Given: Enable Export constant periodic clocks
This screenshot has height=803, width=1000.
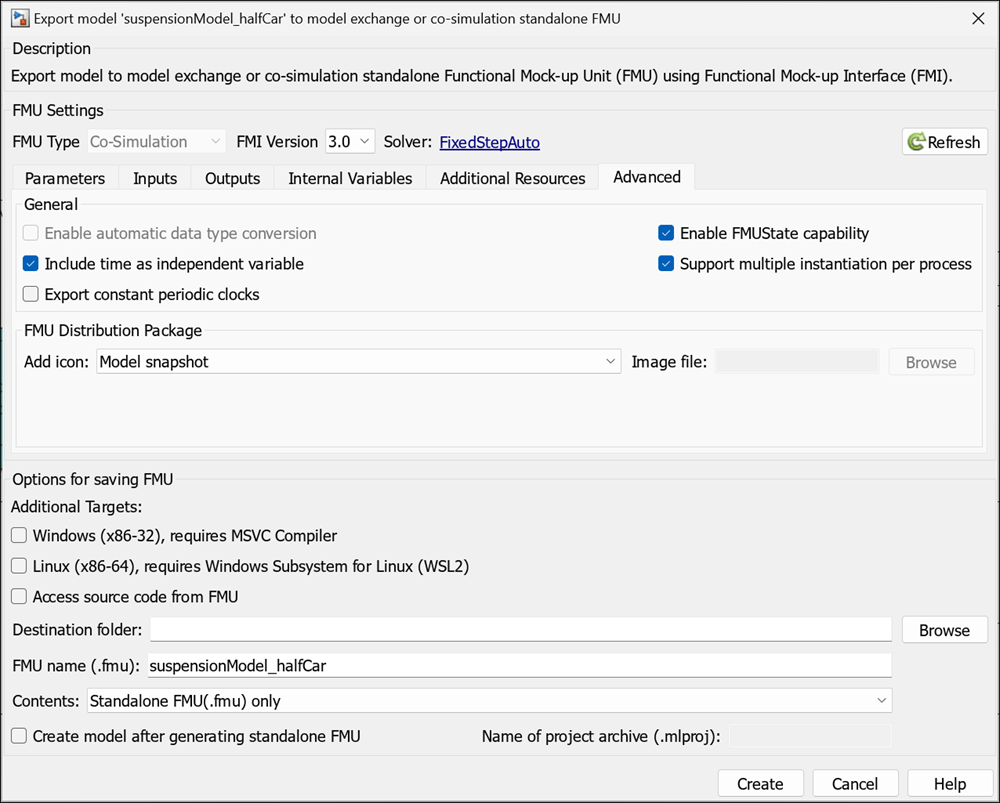Looking at the screenshot, I should pyautogui.click(x=30, y=294).
